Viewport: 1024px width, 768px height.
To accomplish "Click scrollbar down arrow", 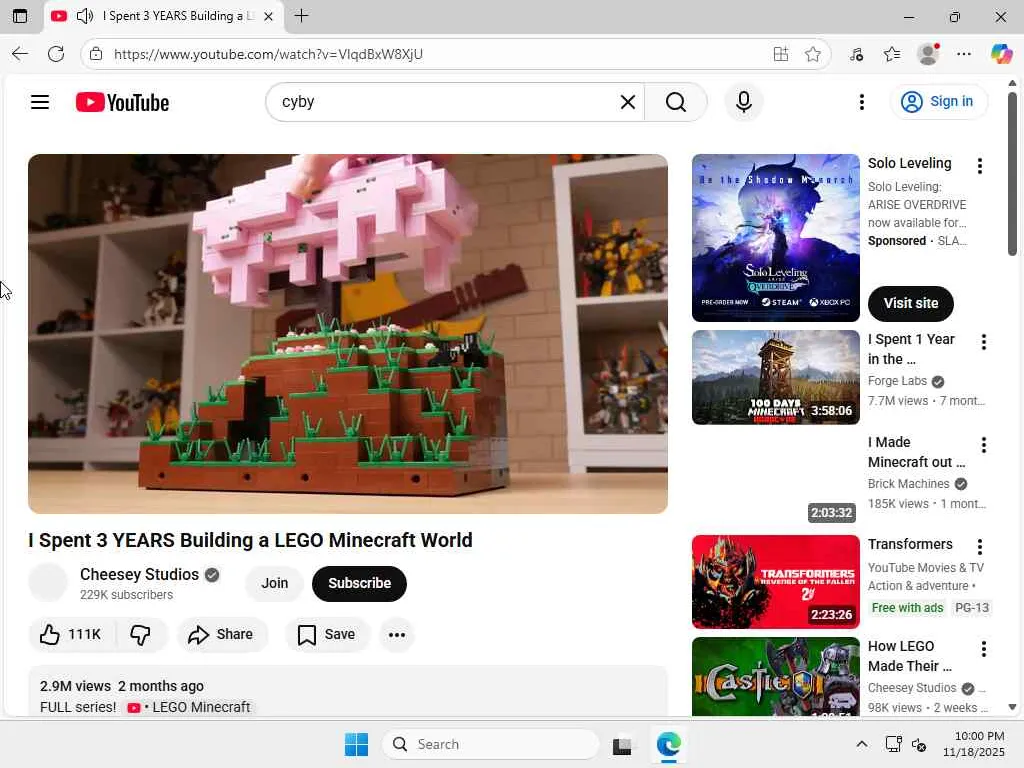I will [1012, 707].
